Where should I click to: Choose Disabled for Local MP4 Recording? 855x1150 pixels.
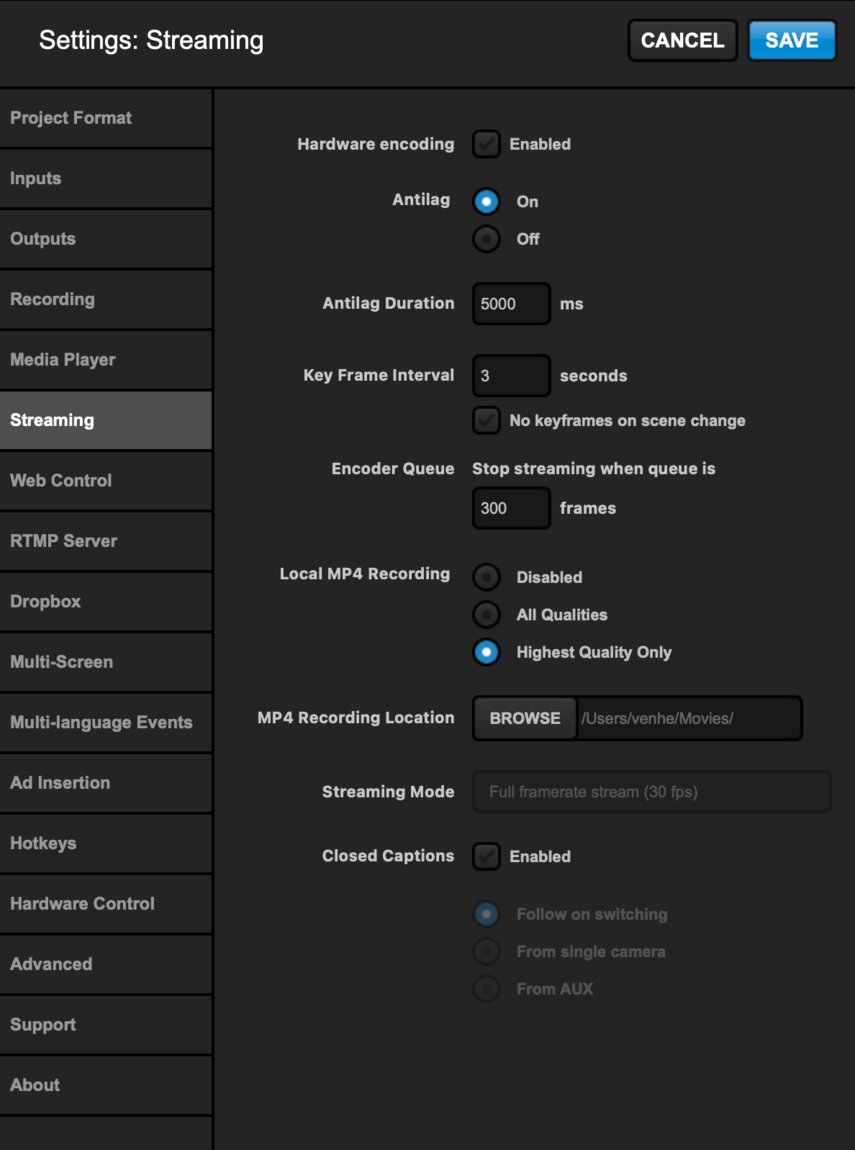click(x=486, y=577)
